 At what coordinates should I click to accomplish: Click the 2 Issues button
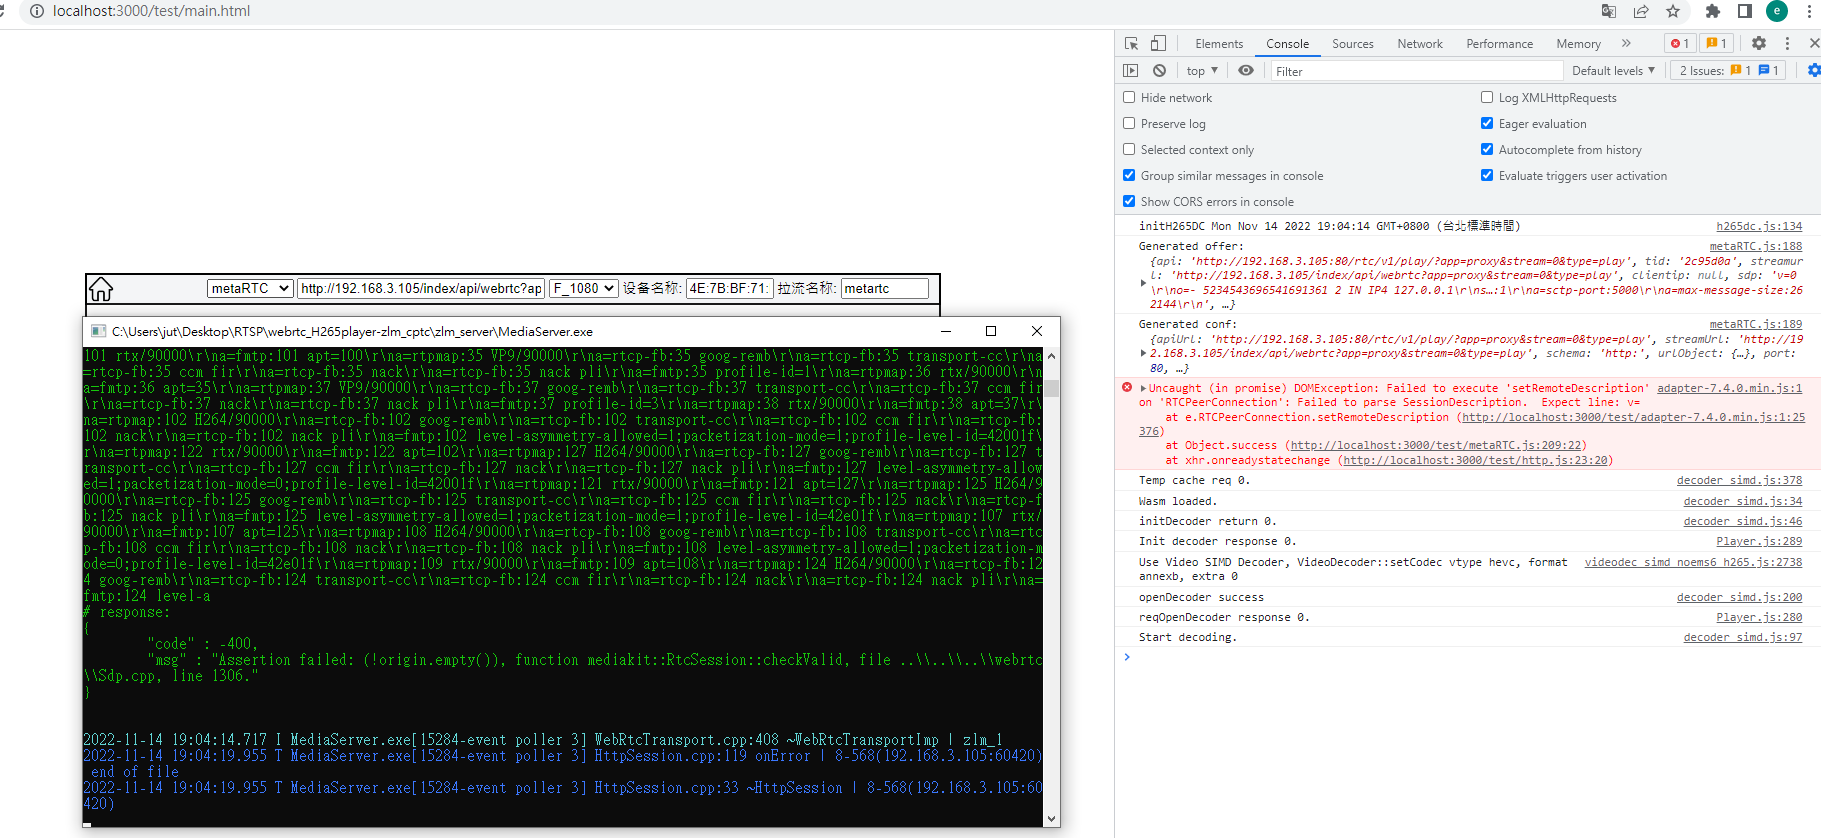point(1729,70)
